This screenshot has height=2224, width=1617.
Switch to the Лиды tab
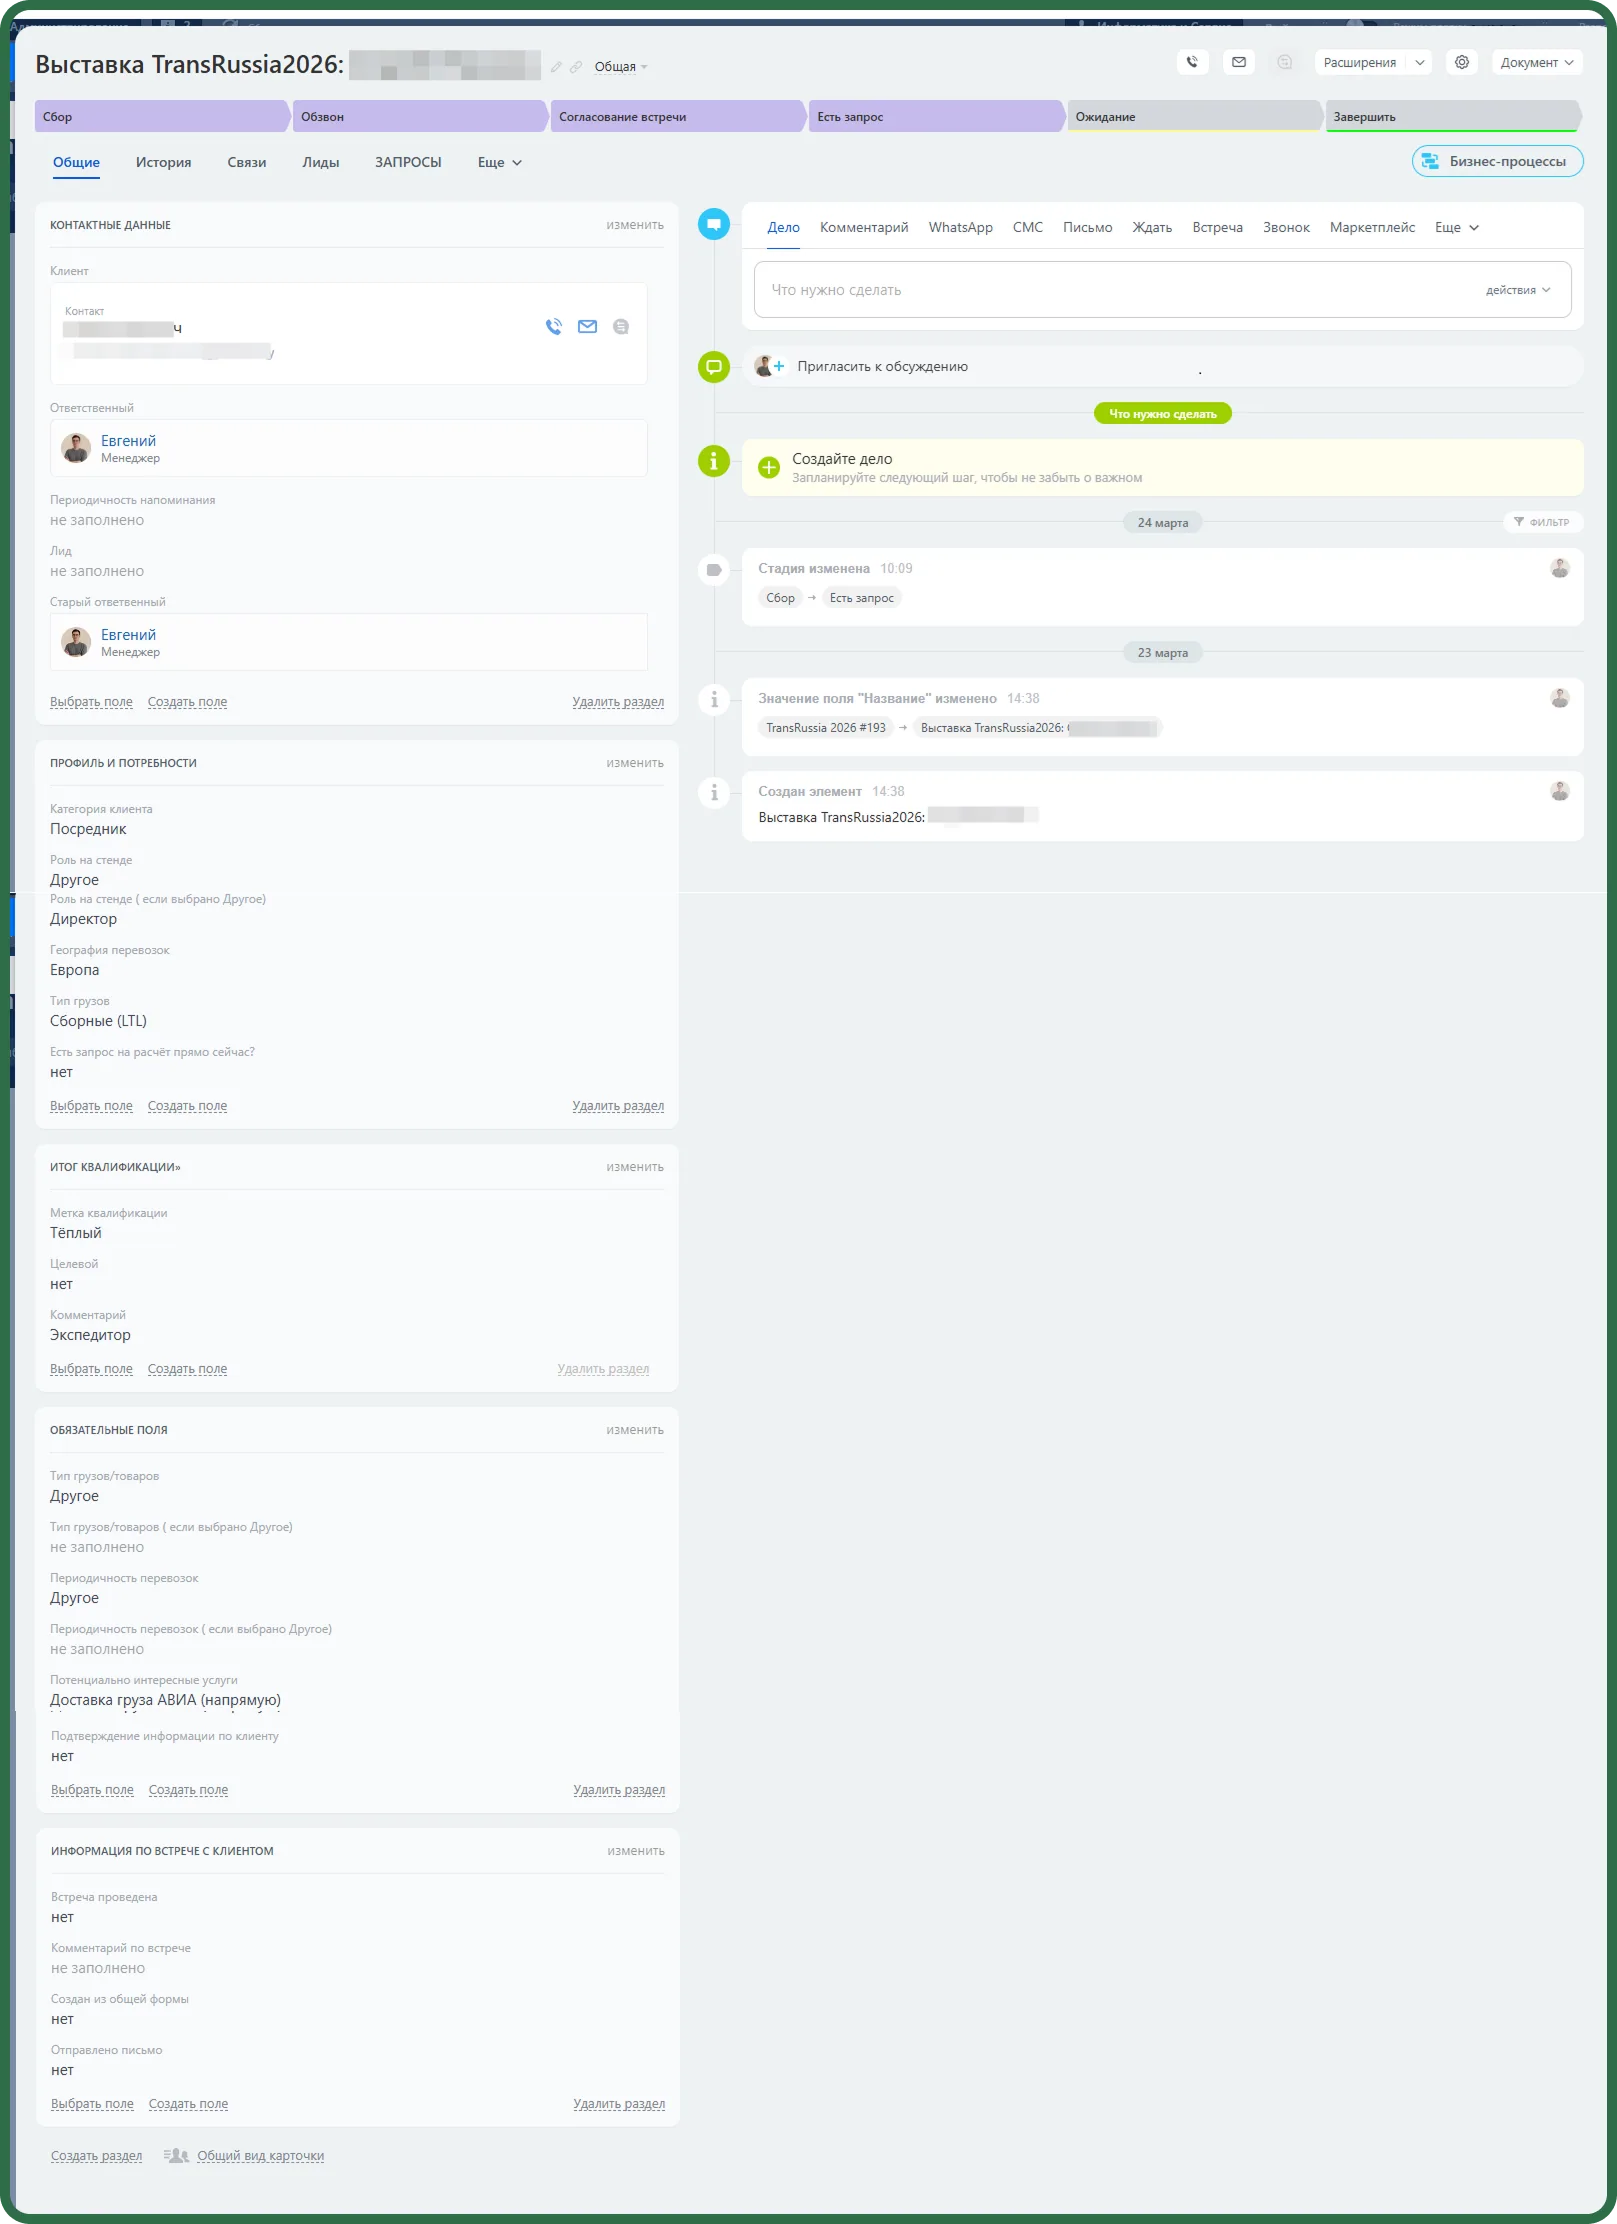320,162
